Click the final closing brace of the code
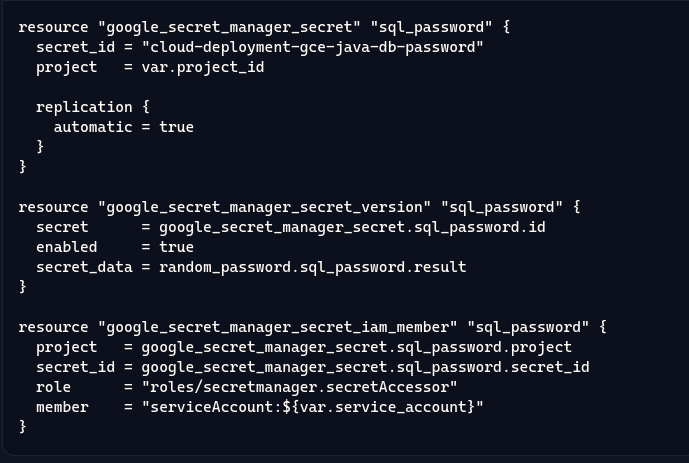The height and width of the screenshot is (463, 689). pos(22,427)
